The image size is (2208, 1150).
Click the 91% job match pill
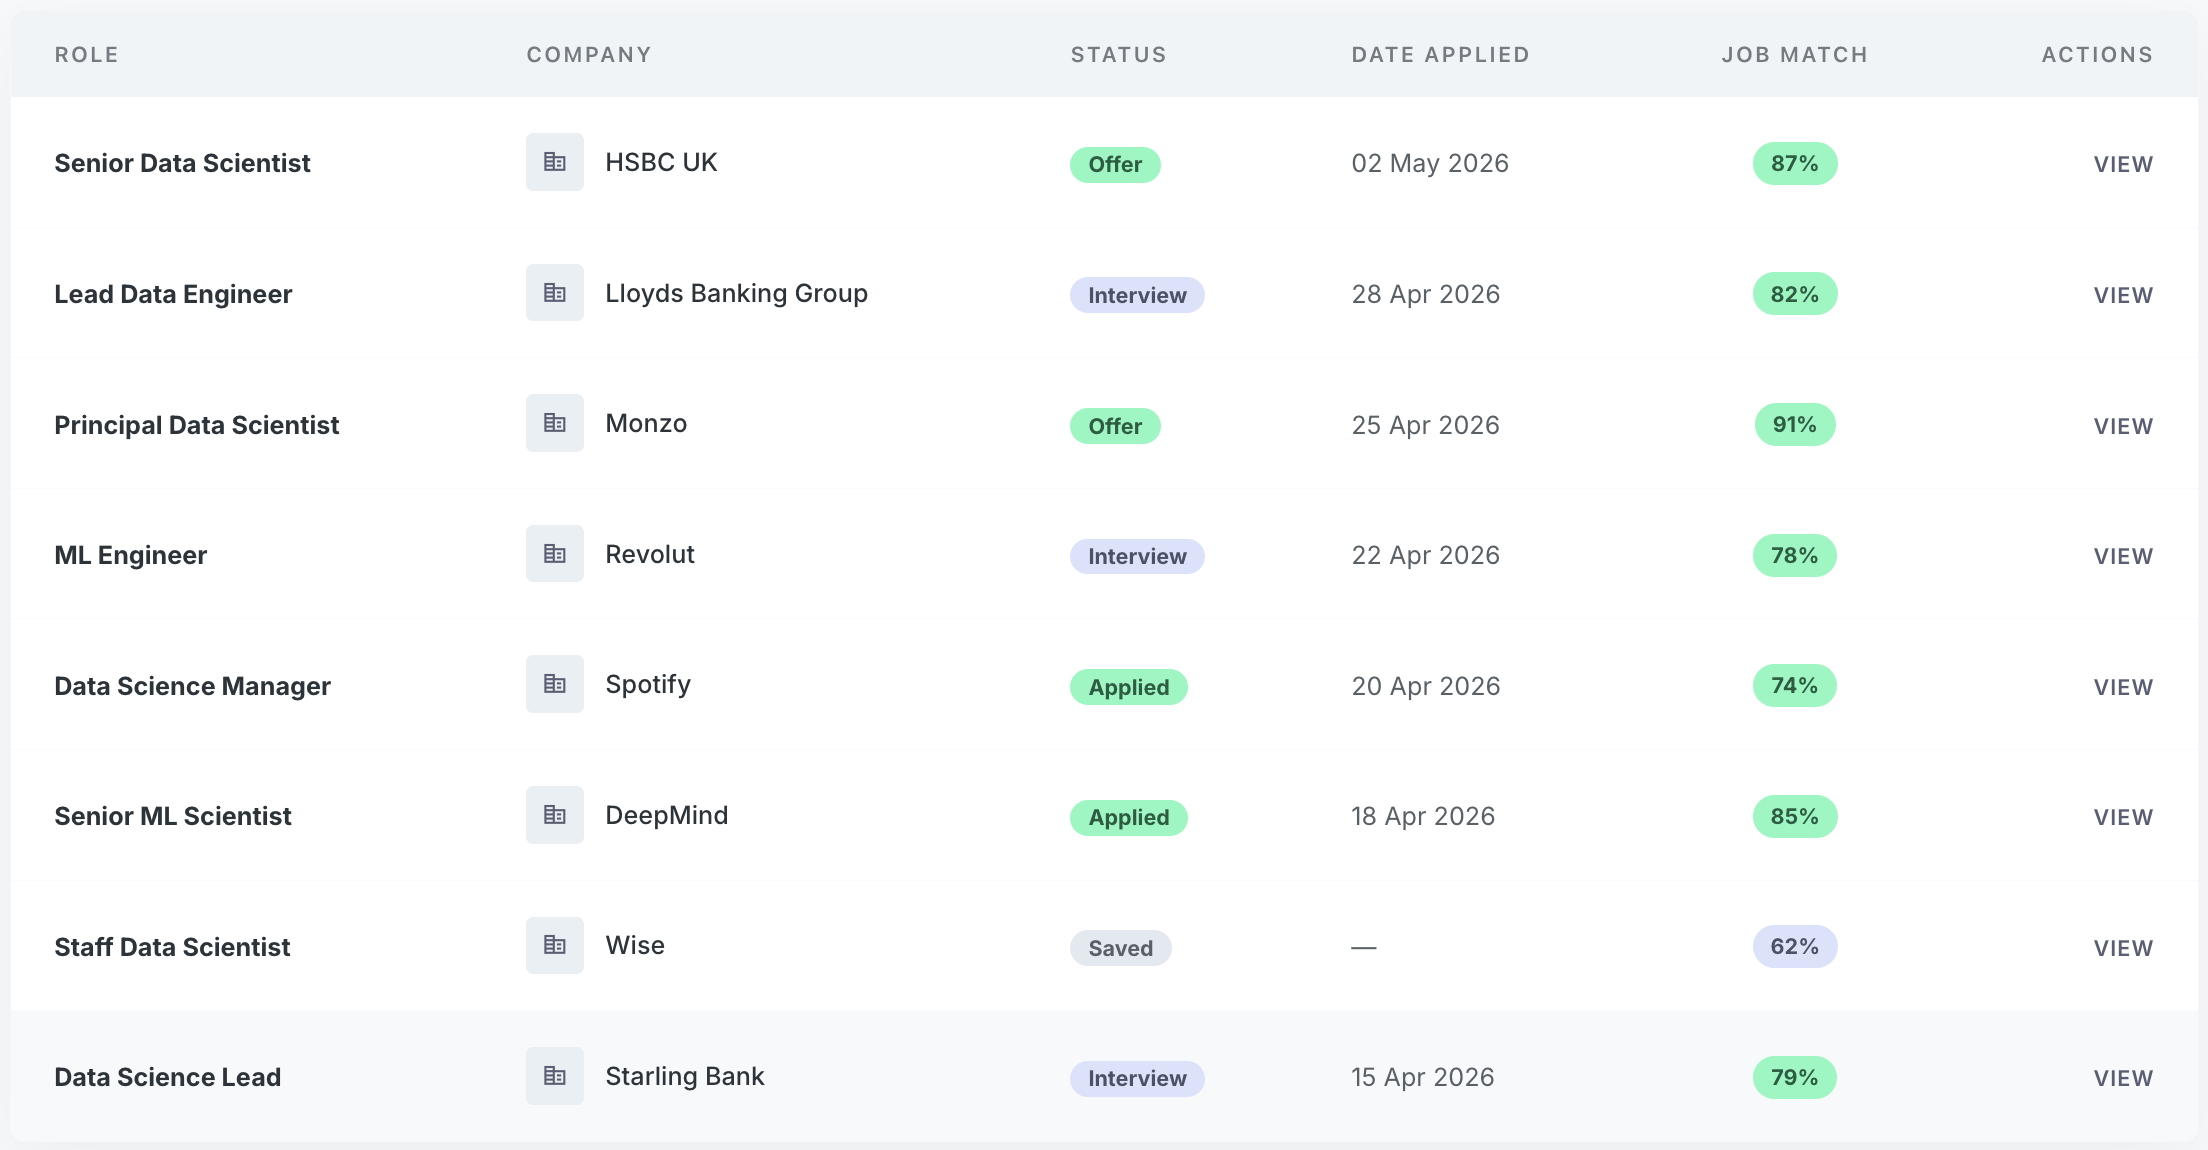1795,424
